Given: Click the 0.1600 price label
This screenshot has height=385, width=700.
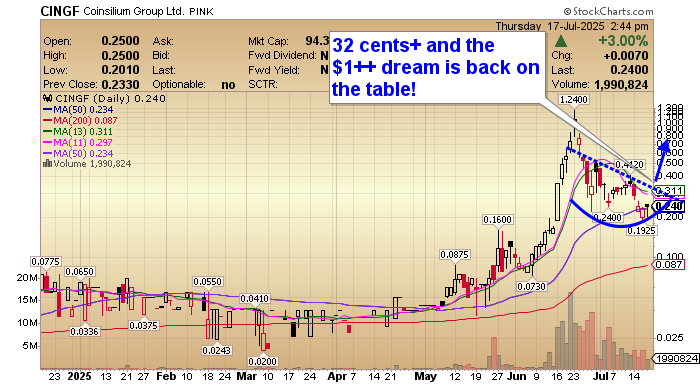Looking at the screenshot, I should coord(497,220).
